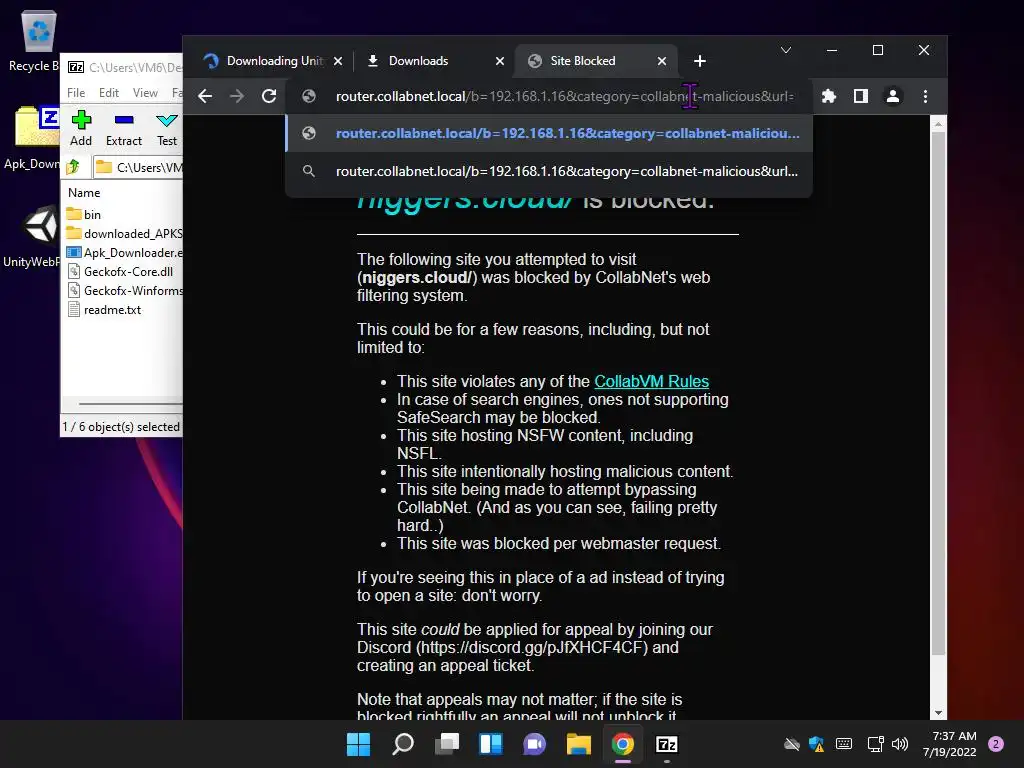This screenshot has width=1024, height=768.
Task: Close the Downloads tab
Action: pos(500,61)
